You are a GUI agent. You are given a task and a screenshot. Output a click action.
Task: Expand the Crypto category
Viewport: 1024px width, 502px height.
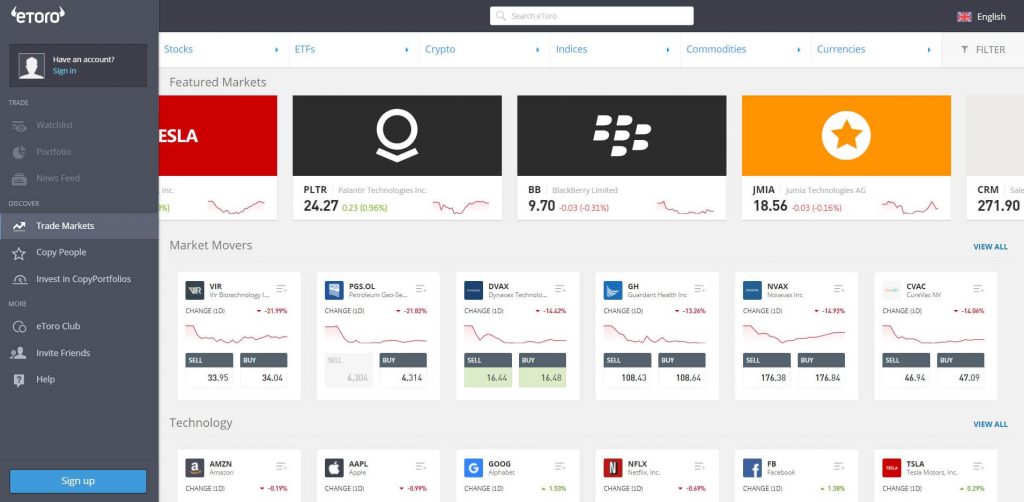click(482, 50)
